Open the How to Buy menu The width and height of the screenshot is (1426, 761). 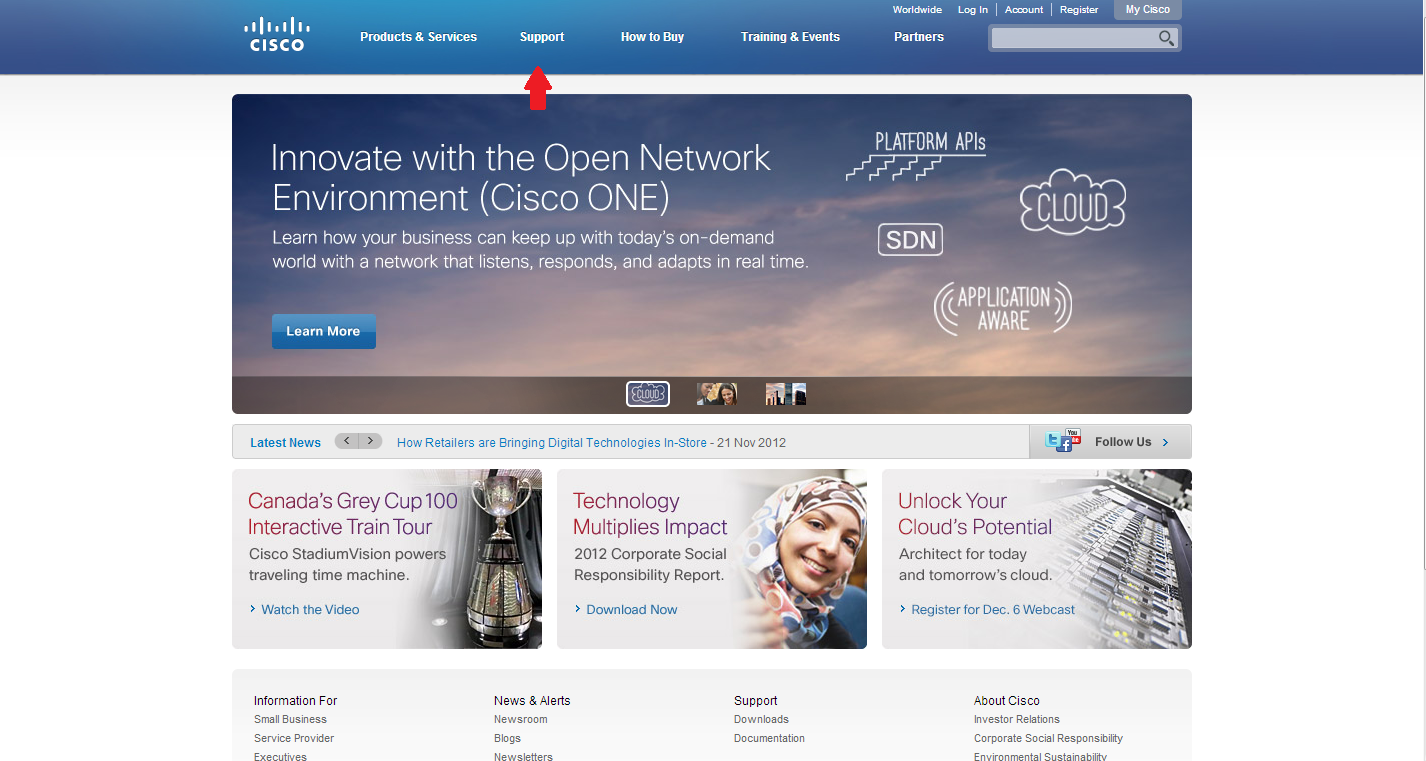coord(652,37)
